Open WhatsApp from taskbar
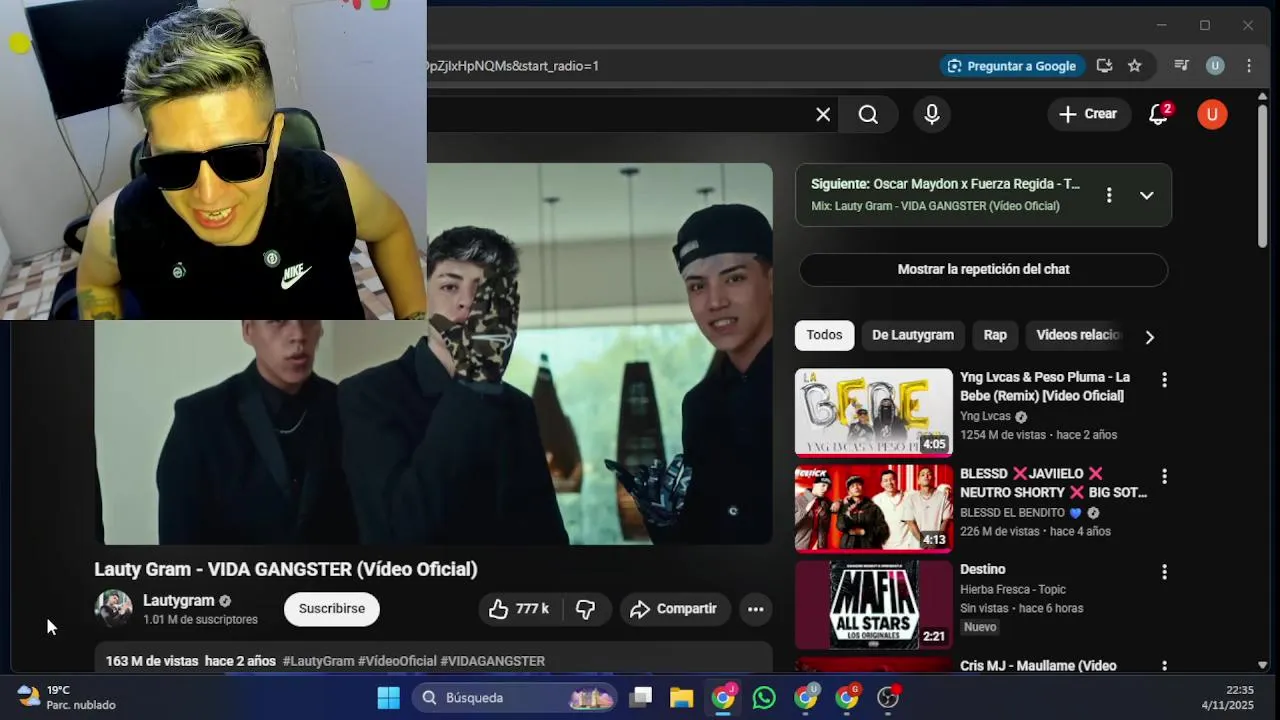The height and width of the screenshot is (720, 1280). (x=764, y=698)
